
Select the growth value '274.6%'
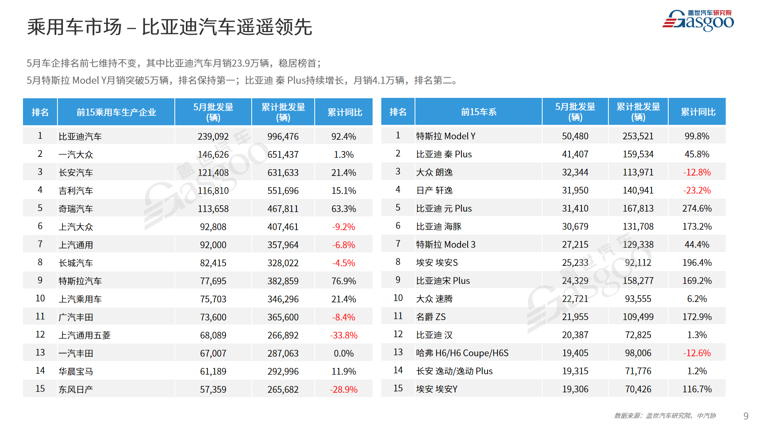click(697, 208)
